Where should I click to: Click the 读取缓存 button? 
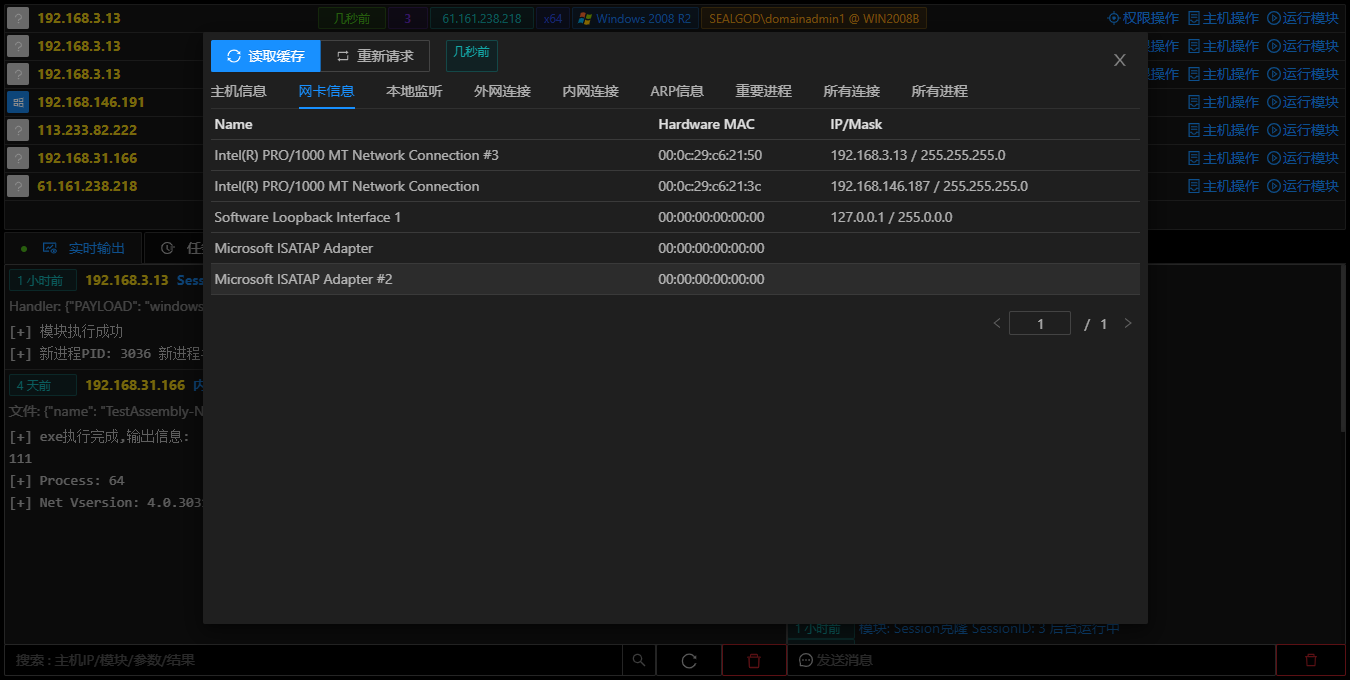tap(265, 56)
